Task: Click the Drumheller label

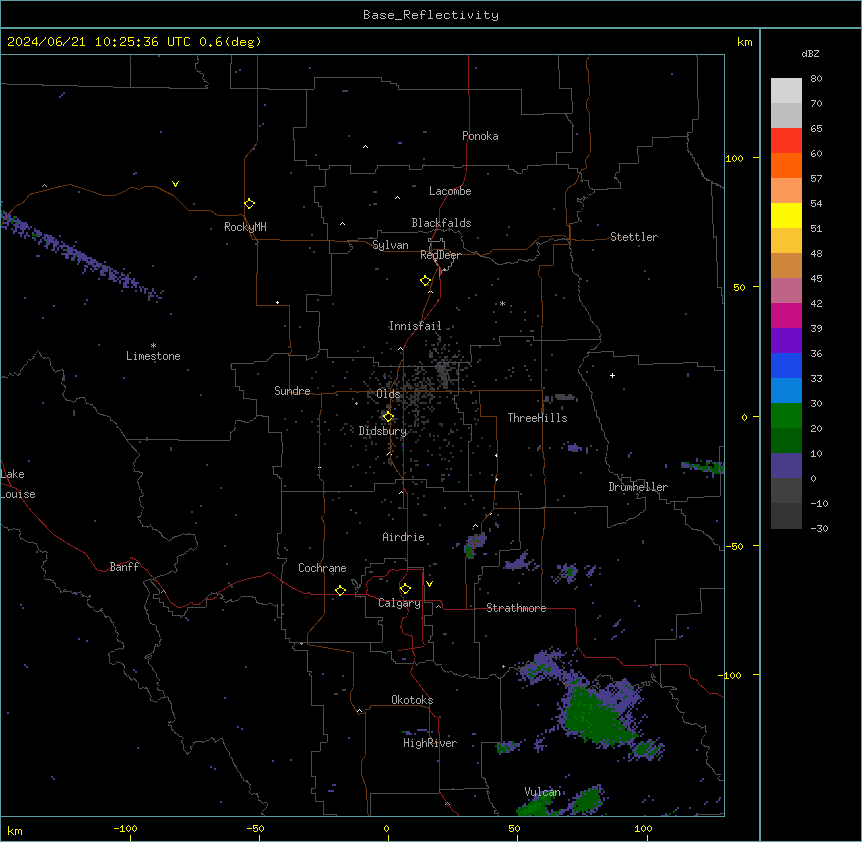Action: pyautogui.click(x=638, y=487)
